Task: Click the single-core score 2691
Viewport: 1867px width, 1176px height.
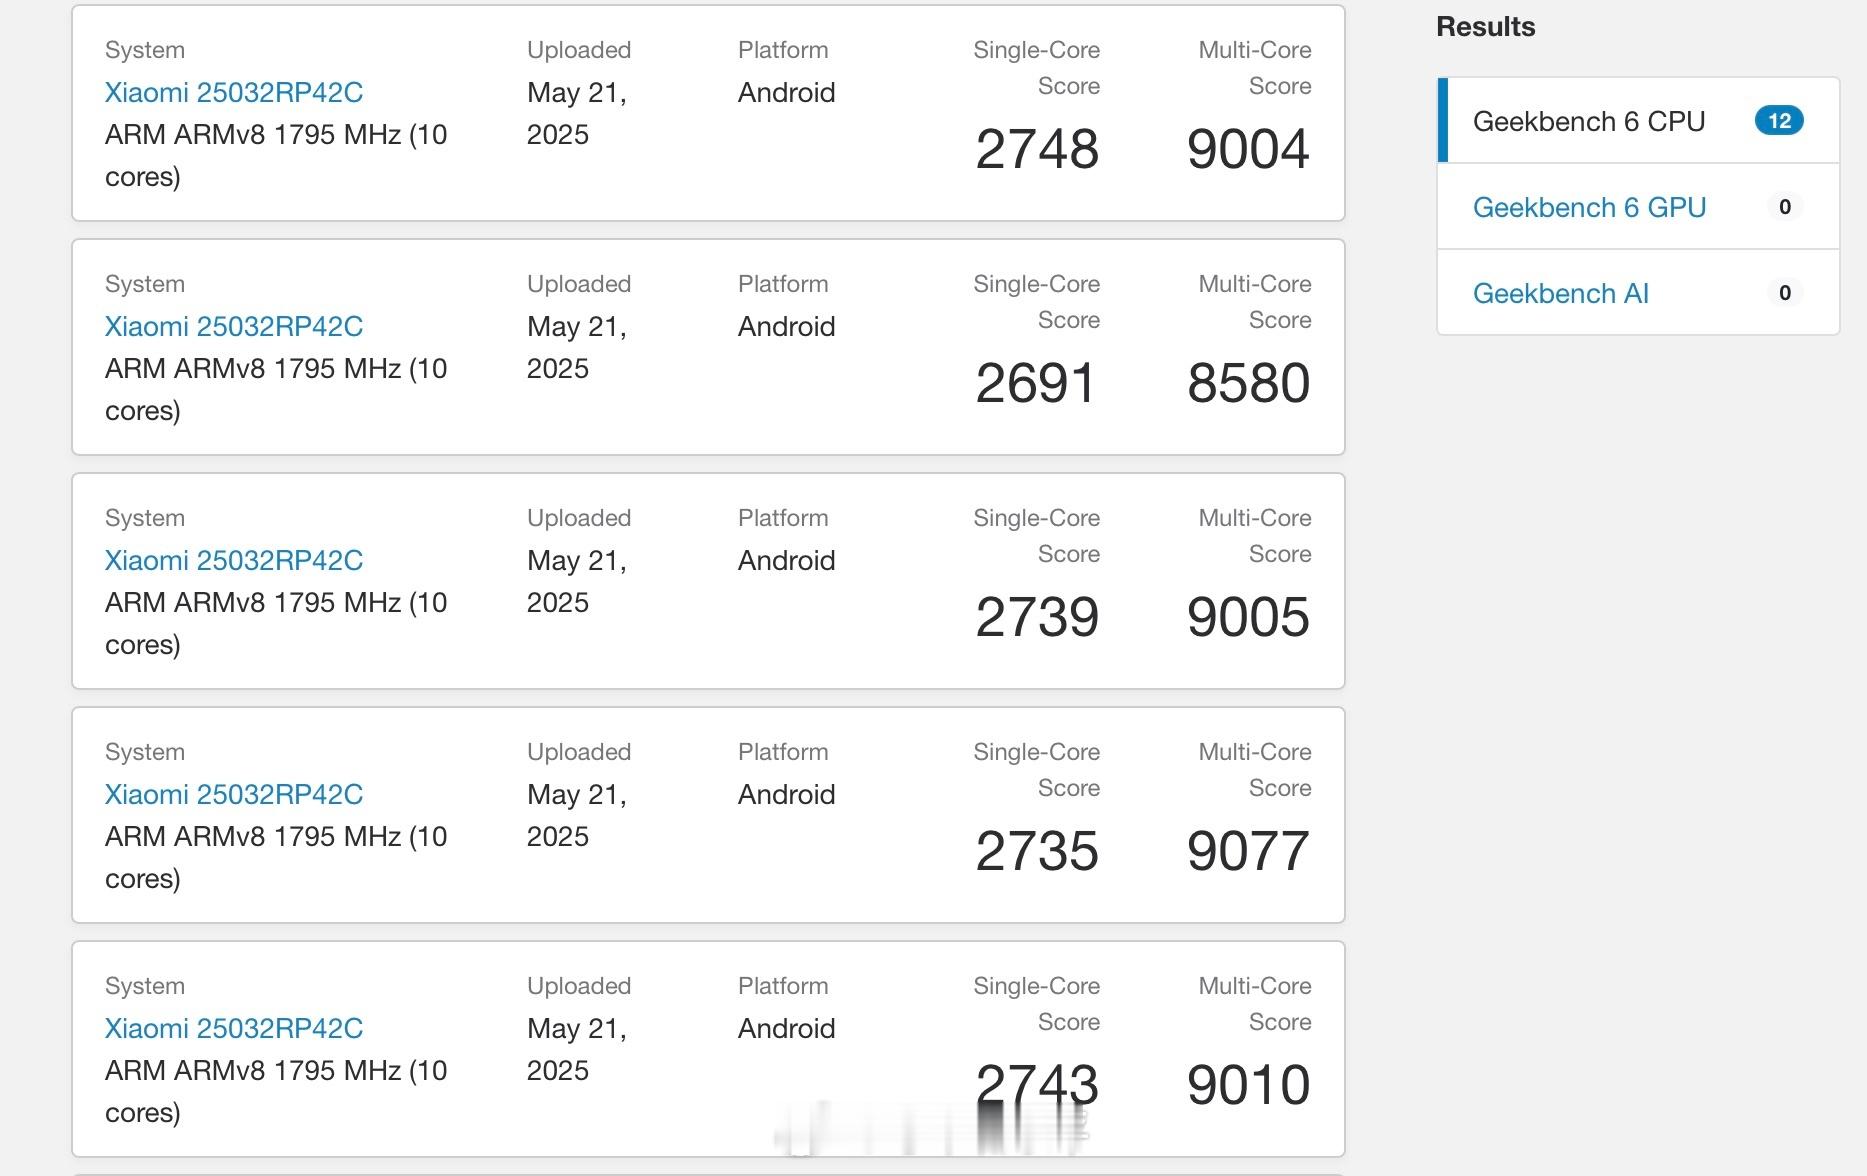Action: [1036, 383]
